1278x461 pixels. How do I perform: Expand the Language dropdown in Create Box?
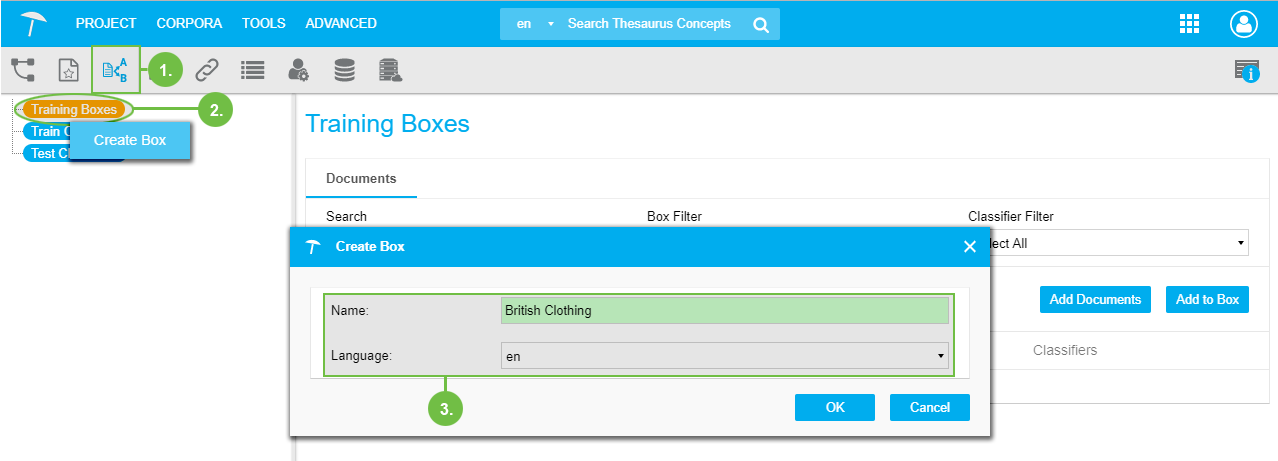point(724,356)
